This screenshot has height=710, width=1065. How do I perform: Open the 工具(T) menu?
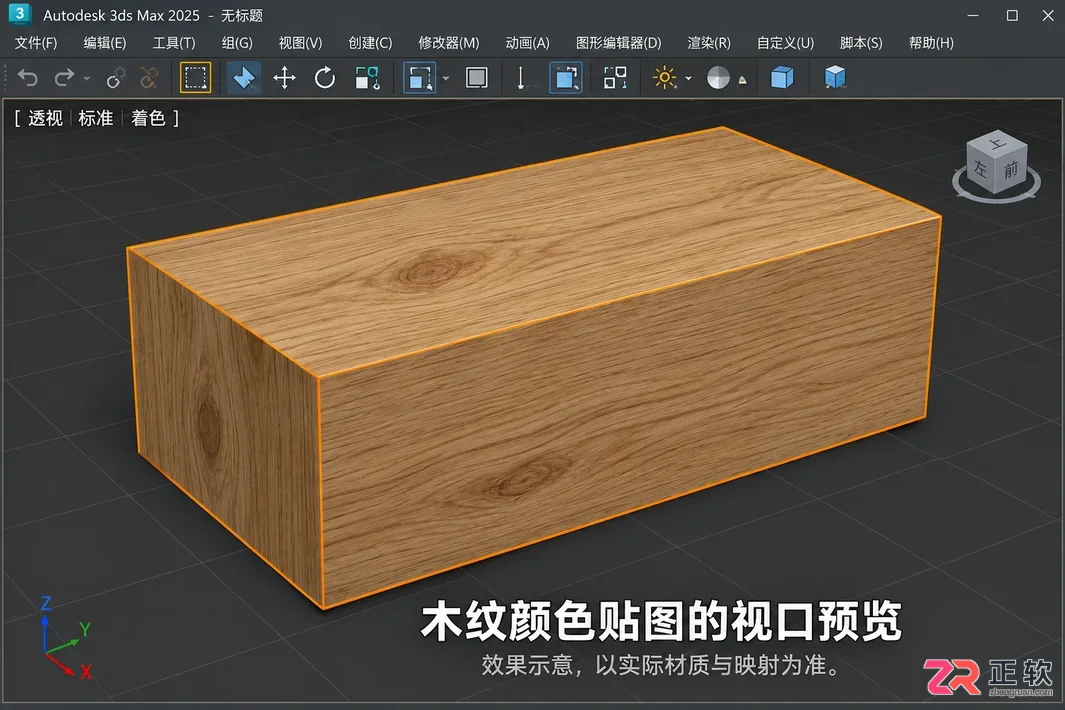coord(174,43)
